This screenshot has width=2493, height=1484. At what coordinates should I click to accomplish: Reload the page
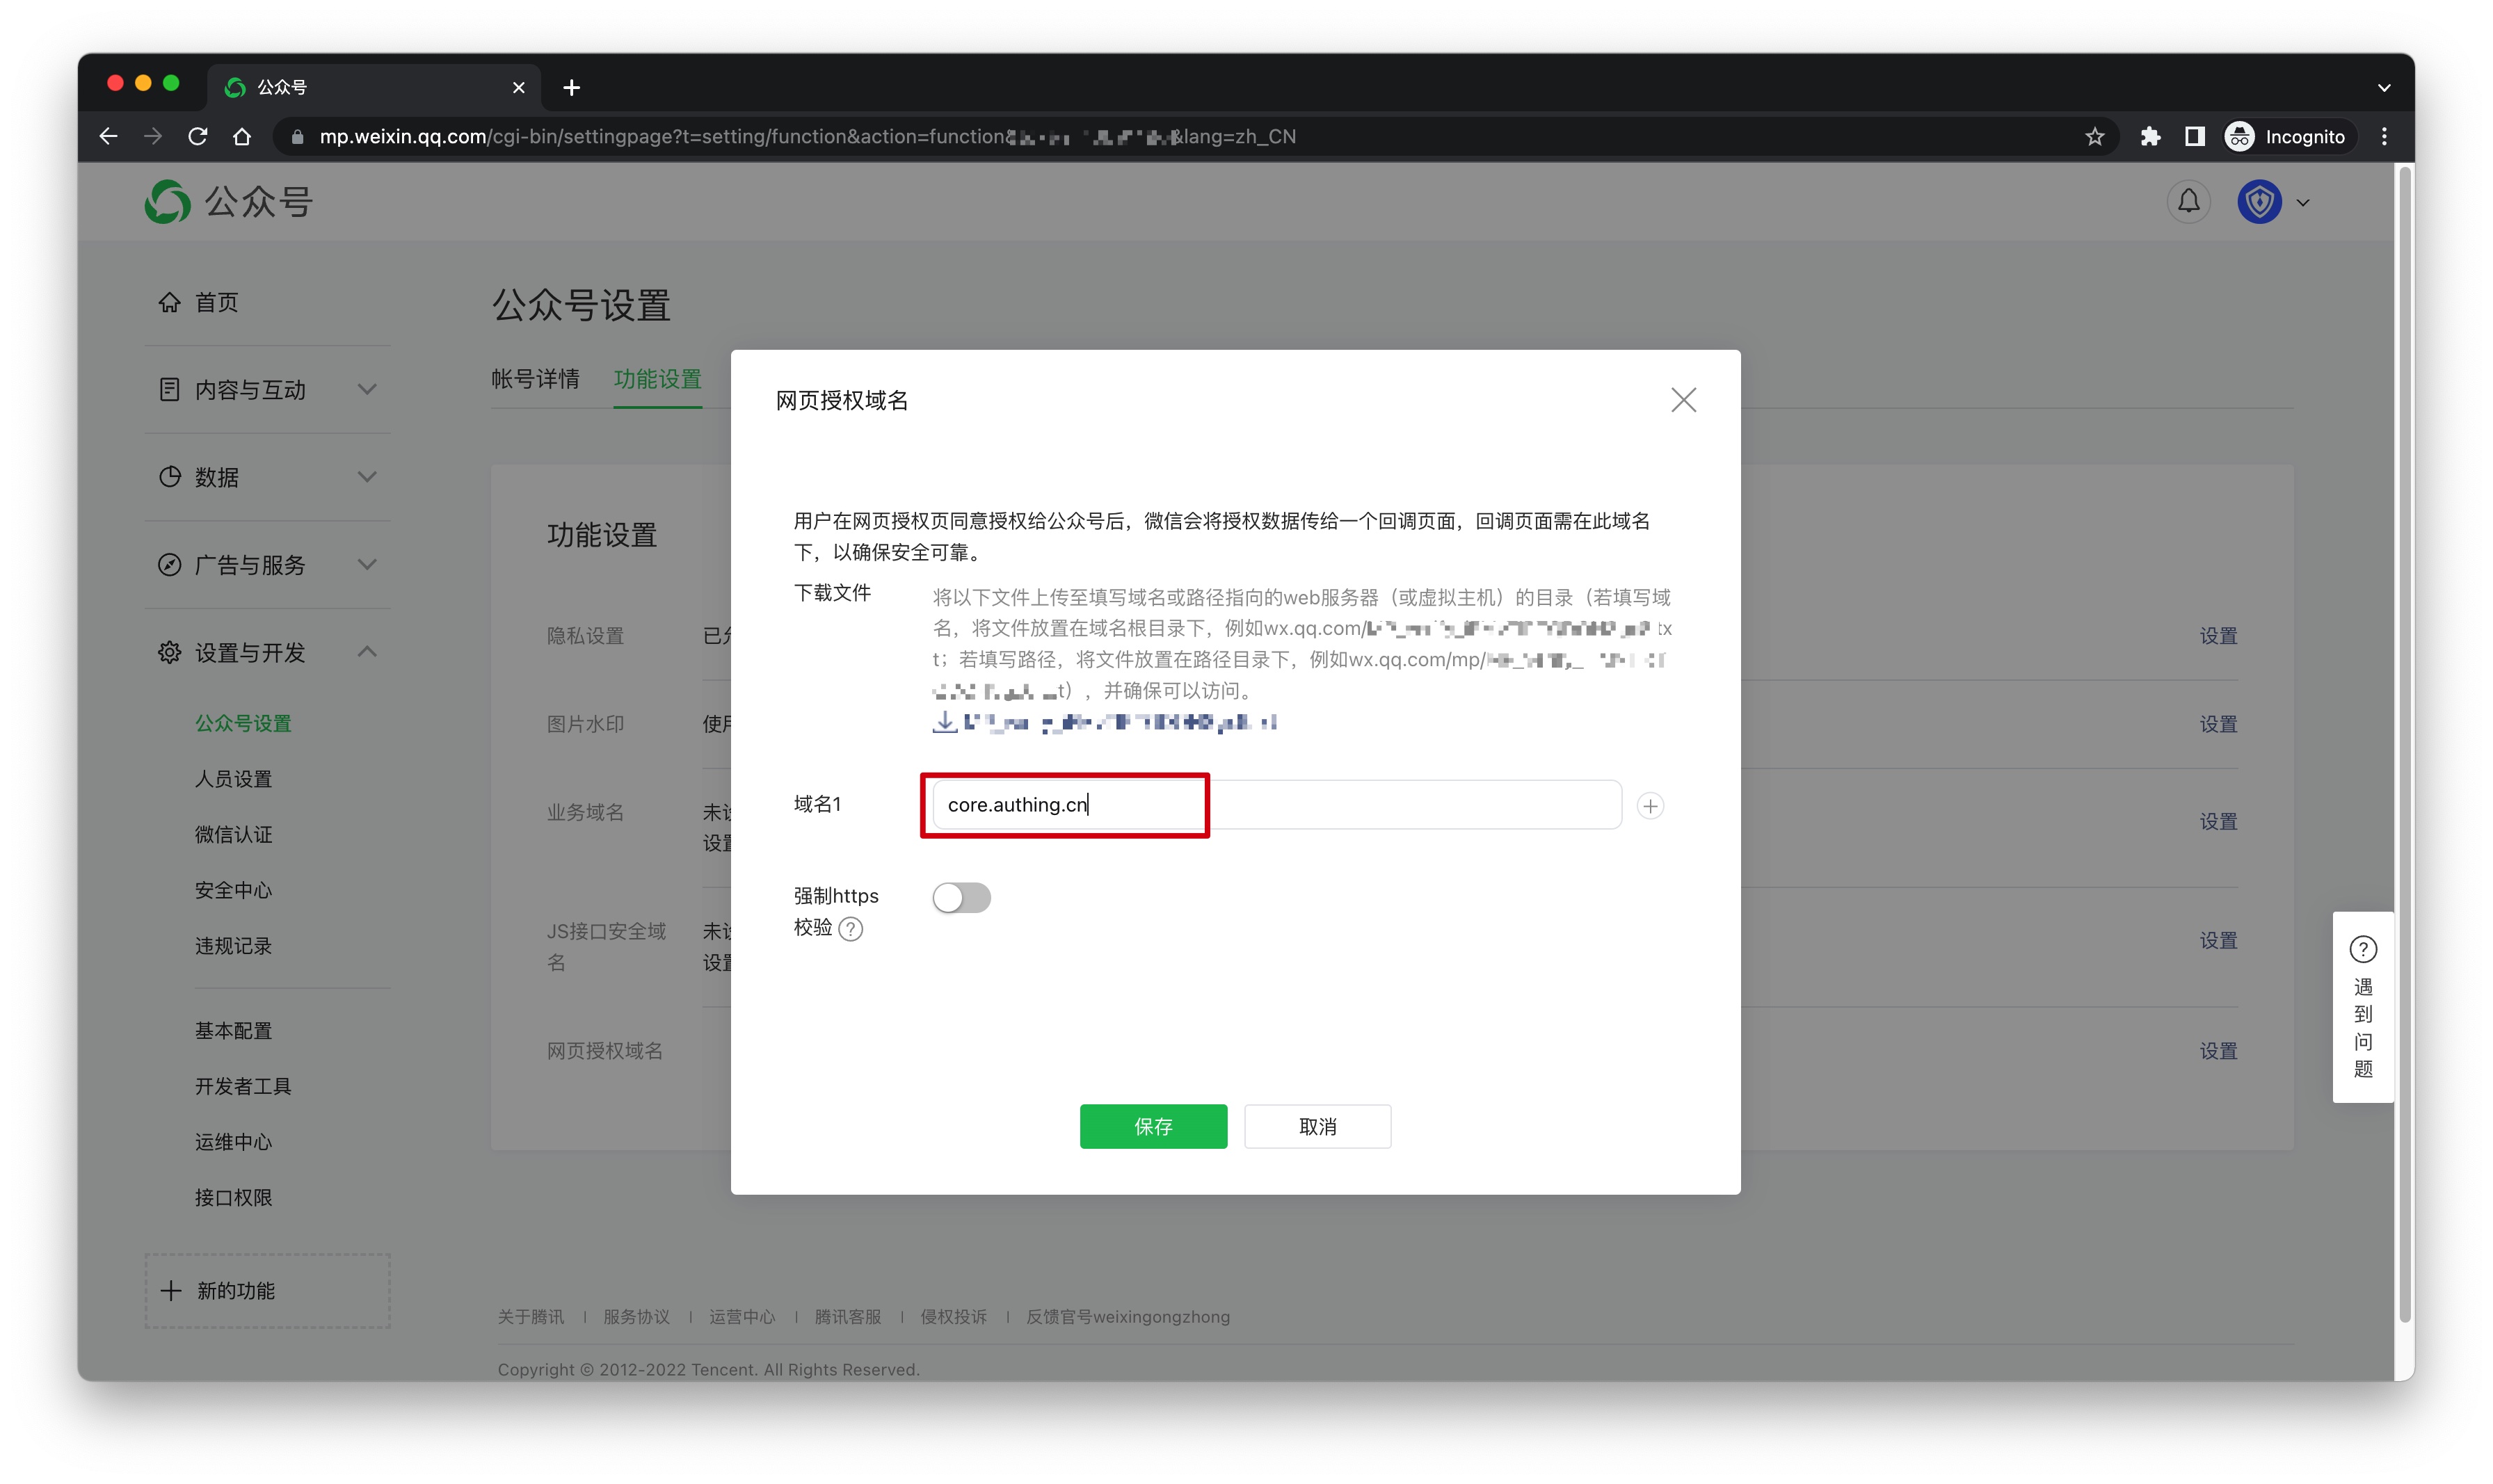(x=198, y=137)
